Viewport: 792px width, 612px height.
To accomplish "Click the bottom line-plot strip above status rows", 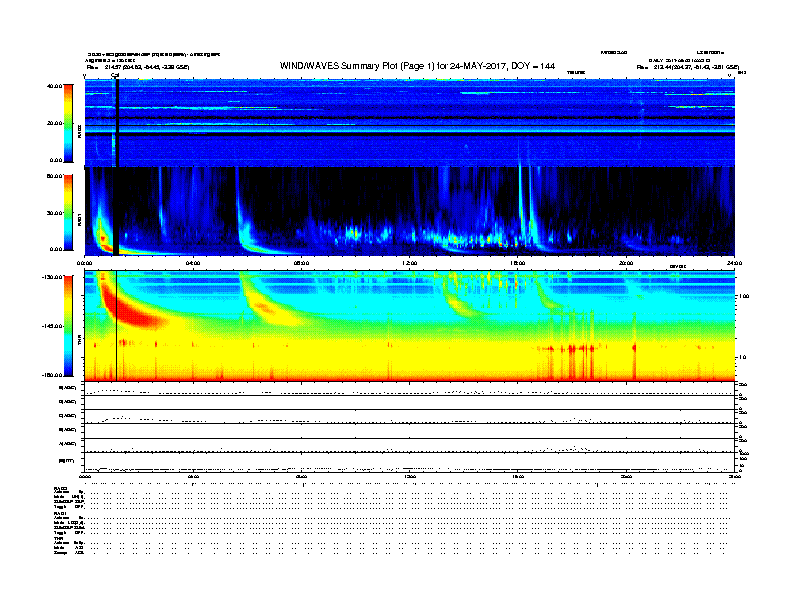I will pyautogui.click(x=410, y=462).
